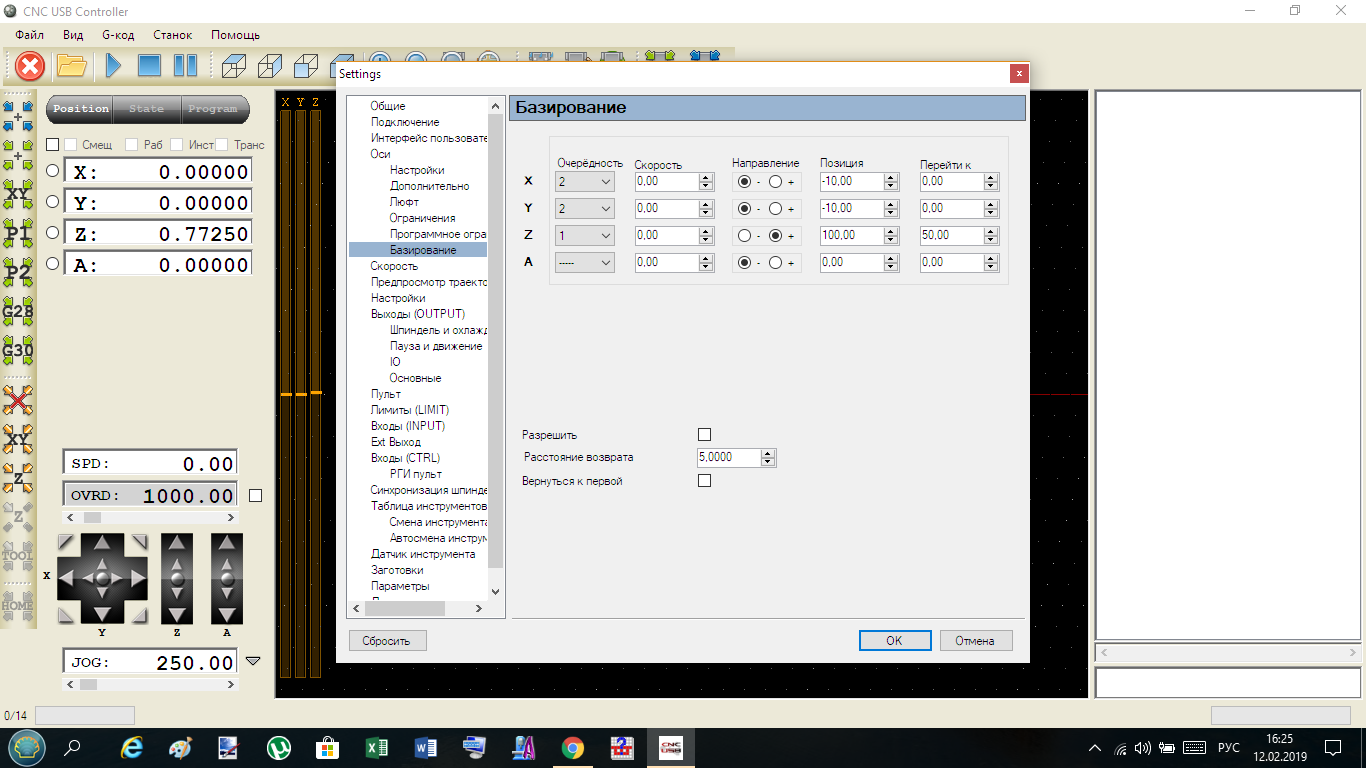Tick the checkbox next to OVRD

255,495
